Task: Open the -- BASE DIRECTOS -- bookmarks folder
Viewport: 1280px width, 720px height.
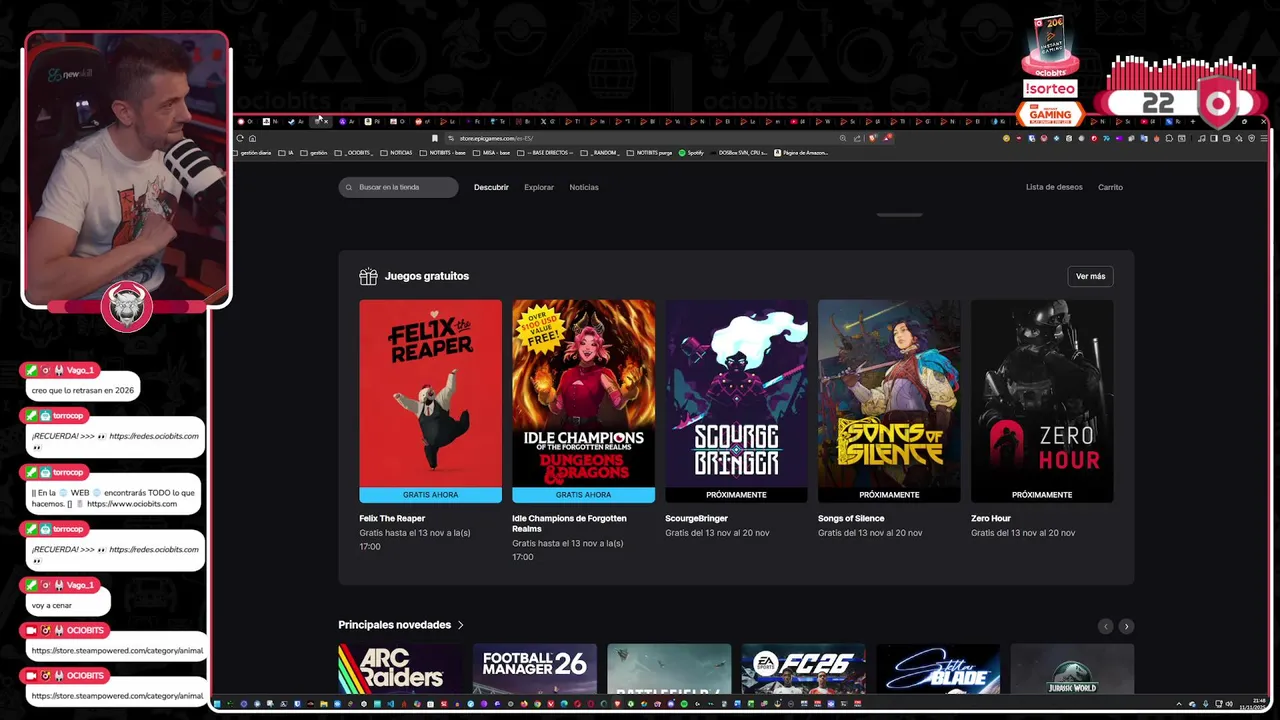Action: (x=545, y=153)
